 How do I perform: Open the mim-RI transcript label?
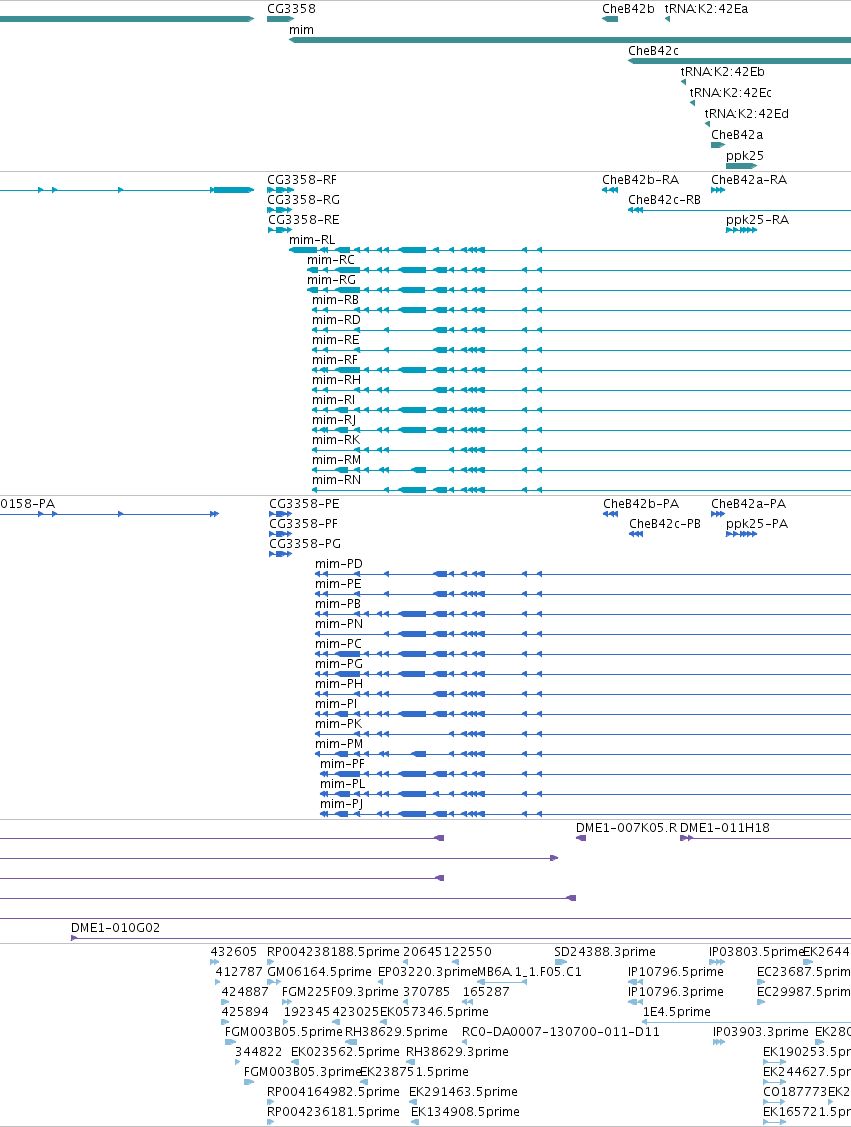334,400
